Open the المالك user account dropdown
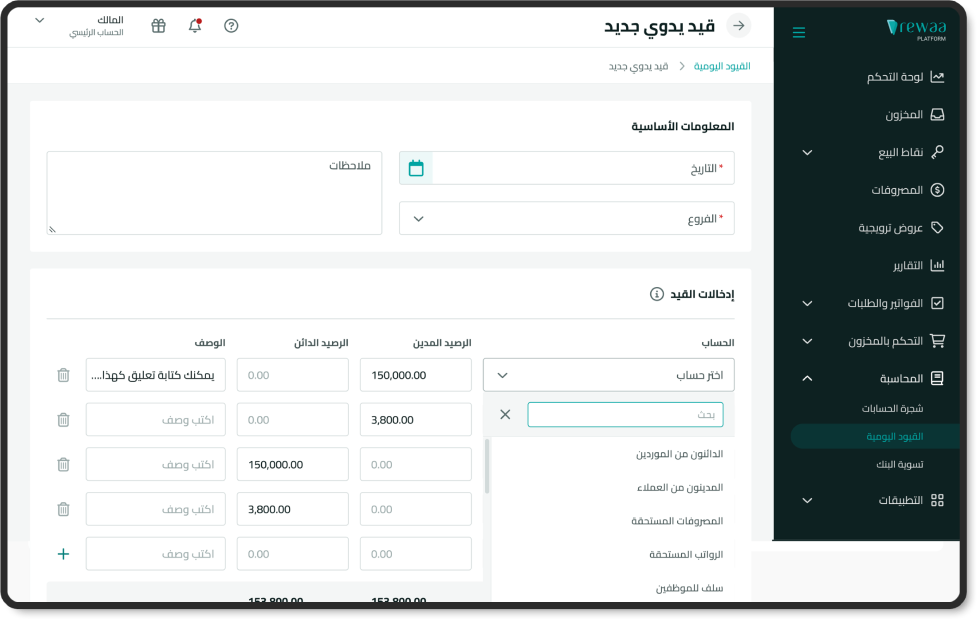 pos(82,26)
